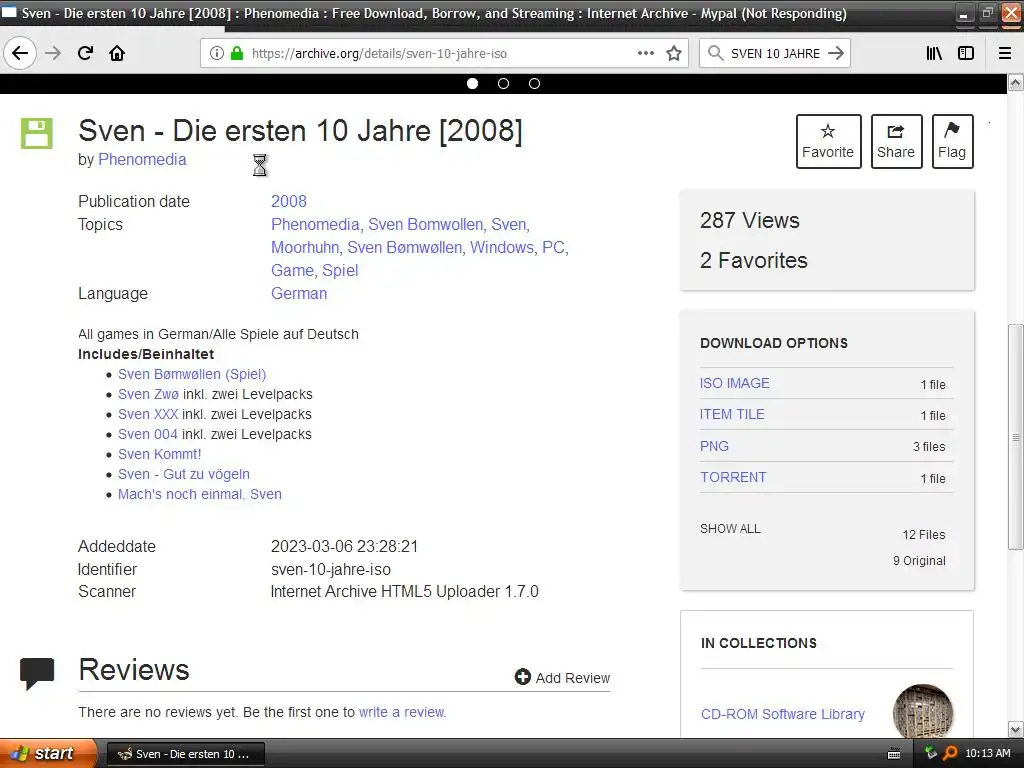Screen dimensions: 1024x768
Task: Download the ITEM TILE file
Action: tap(732, 414)
